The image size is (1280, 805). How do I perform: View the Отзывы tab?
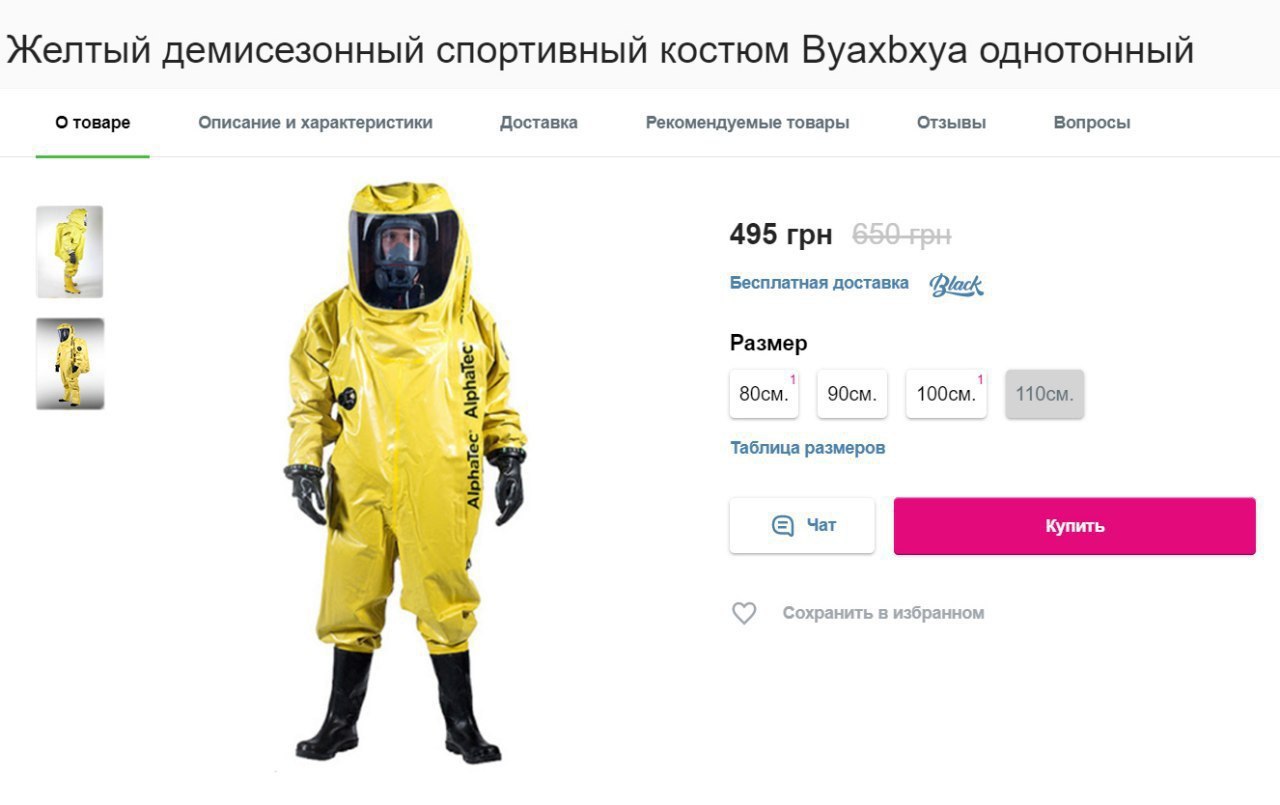pos(951,123)
